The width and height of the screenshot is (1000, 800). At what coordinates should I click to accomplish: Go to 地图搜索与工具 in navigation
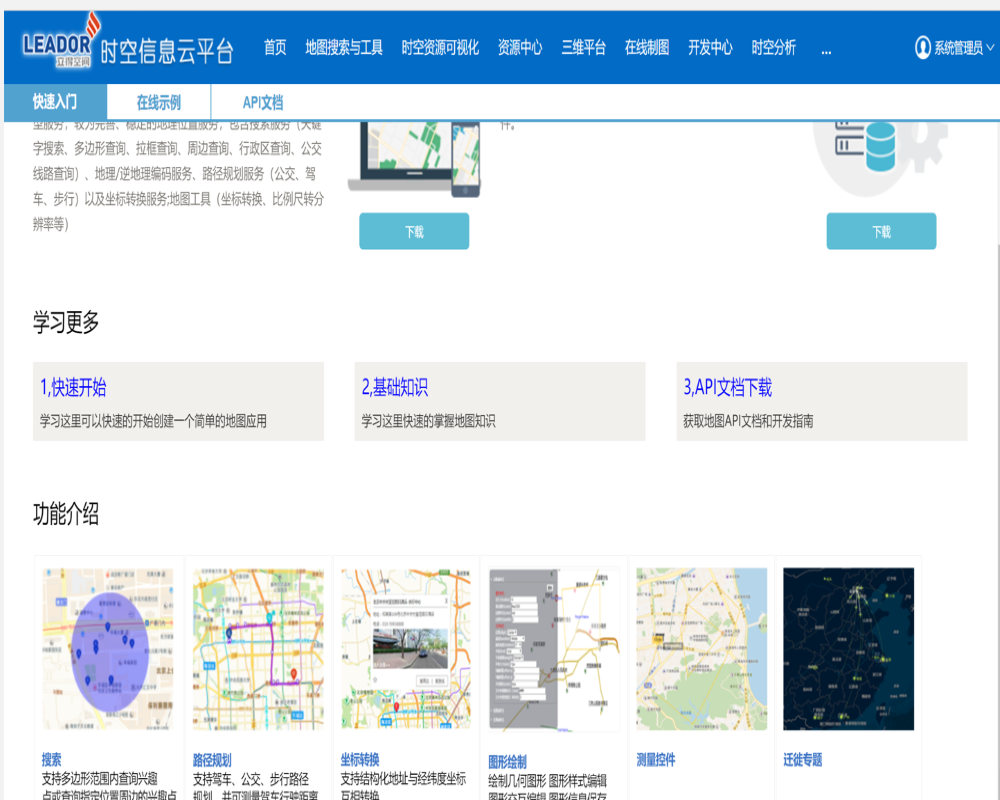tap(344, 47)
